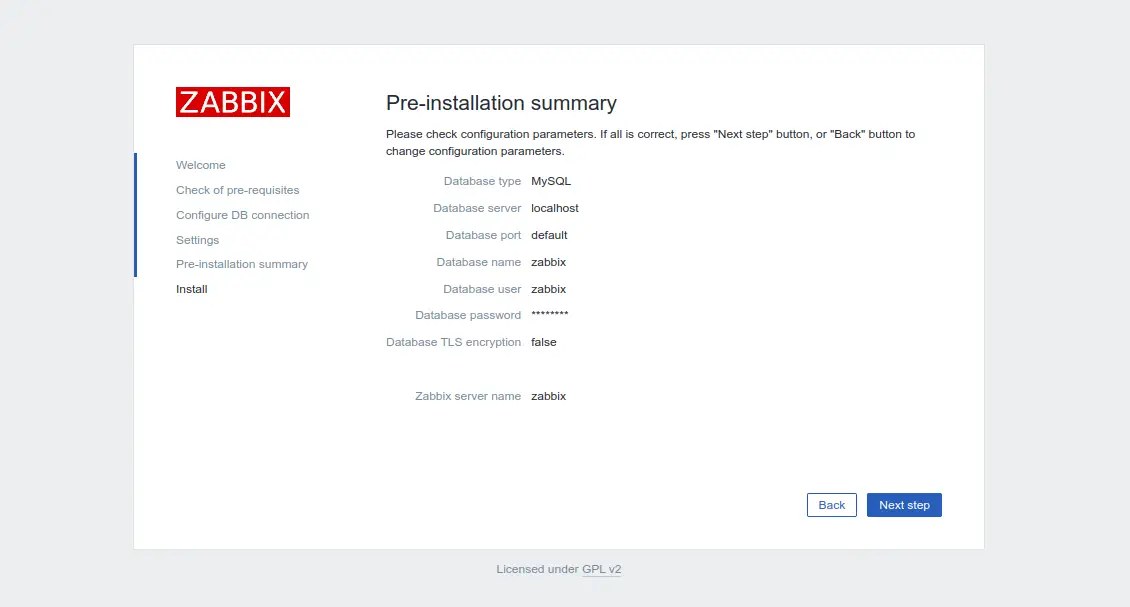Viewport: 1130px width, 607px height.
Task: Click the localhost database server value
Action: click(555, 208)
